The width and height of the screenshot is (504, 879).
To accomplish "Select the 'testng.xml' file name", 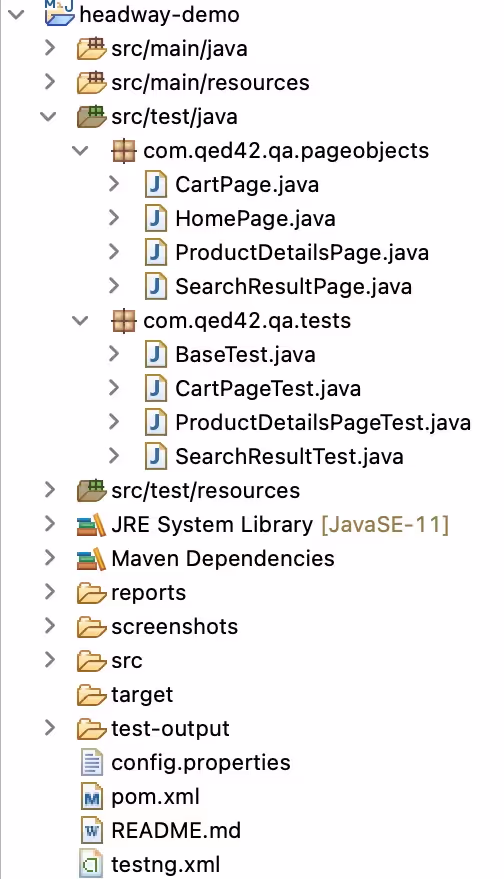I will (166, 865).
